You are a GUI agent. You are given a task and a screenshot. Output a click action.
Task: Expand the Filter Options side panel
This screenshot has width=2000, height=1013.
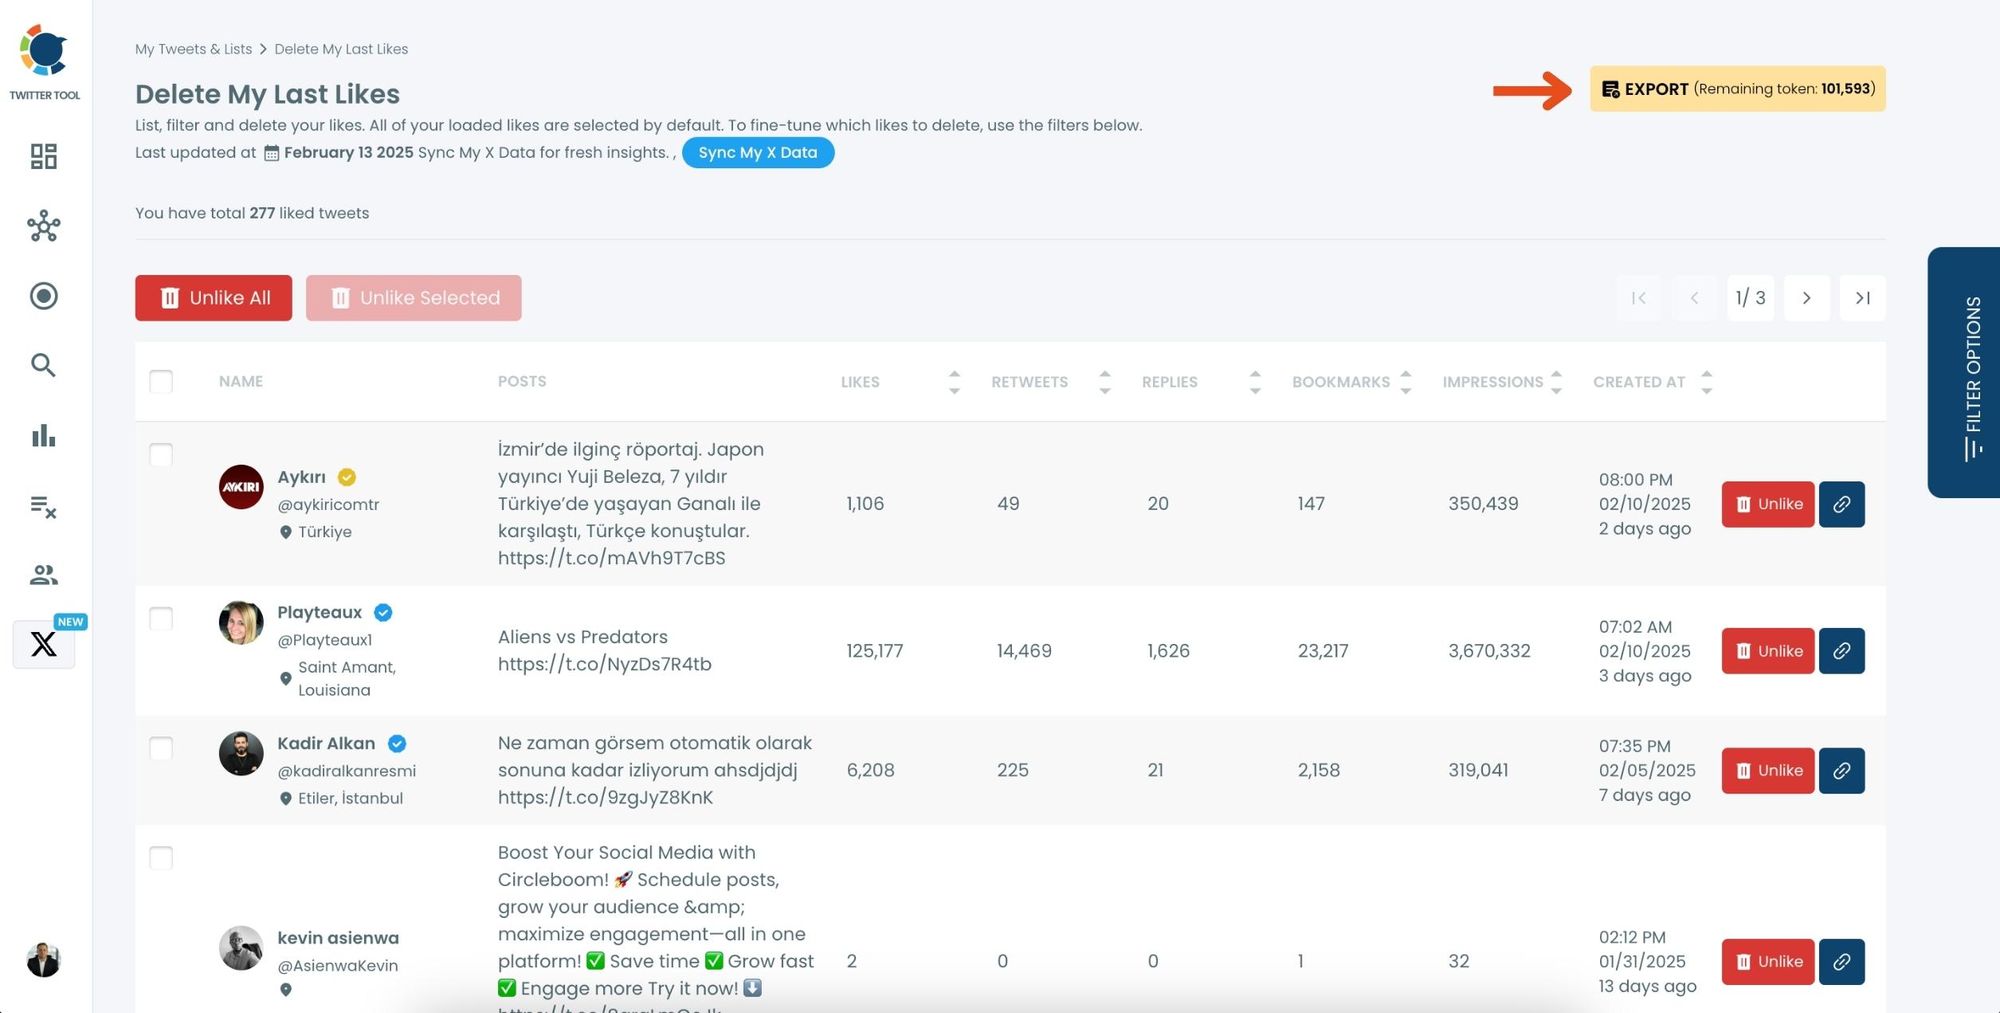point(1964,372)
